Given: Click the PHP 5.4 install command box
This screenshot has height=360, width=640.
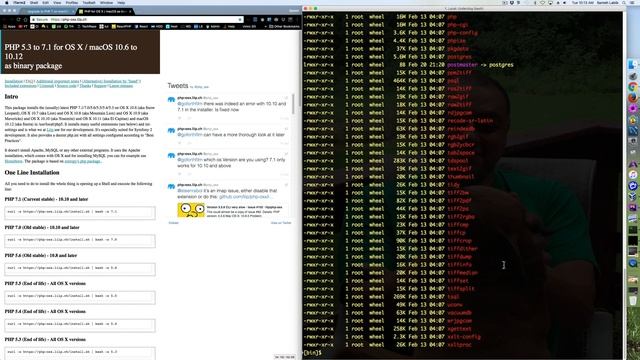Looking at the screenshot, I should 80,324.
